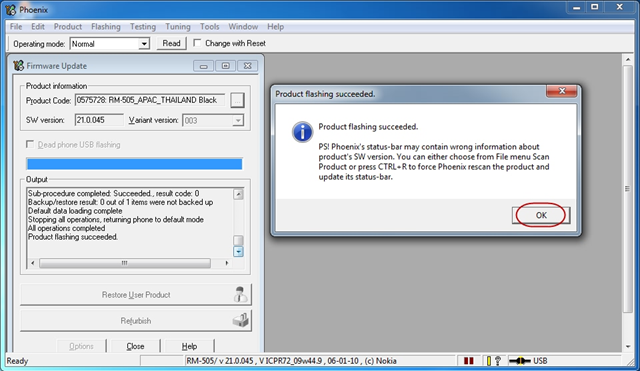Click 'Sub-procedure completed' output line
The height and width of the screenshot is (371, 640).
click(114, 193)
